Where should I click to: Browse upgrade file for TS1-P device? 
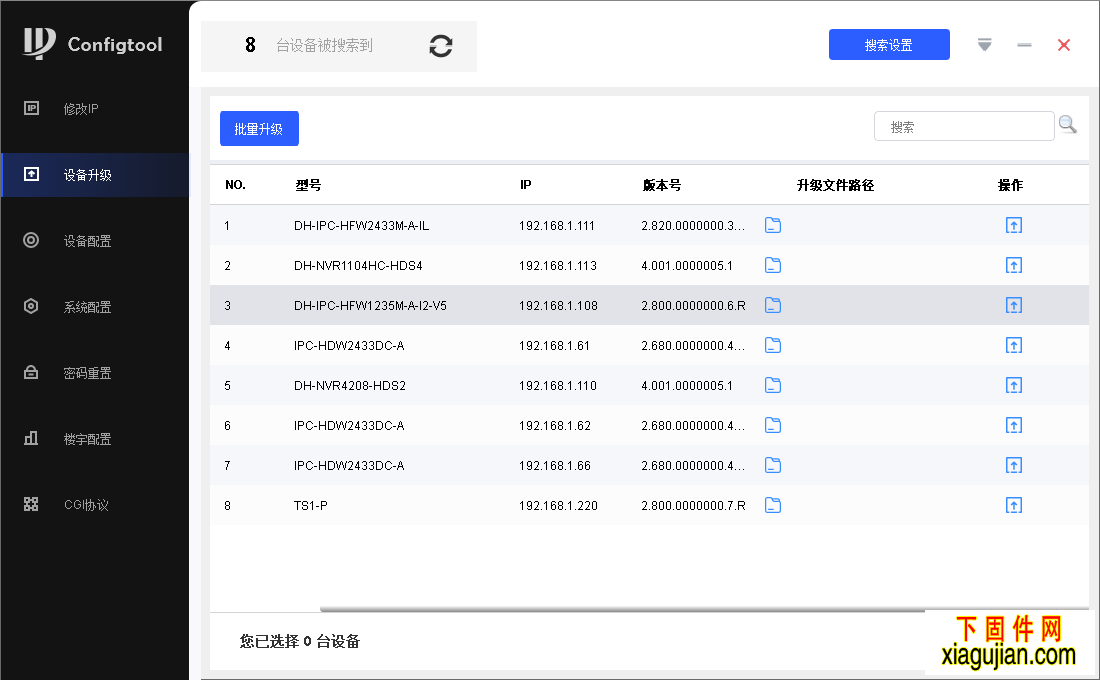773,505
